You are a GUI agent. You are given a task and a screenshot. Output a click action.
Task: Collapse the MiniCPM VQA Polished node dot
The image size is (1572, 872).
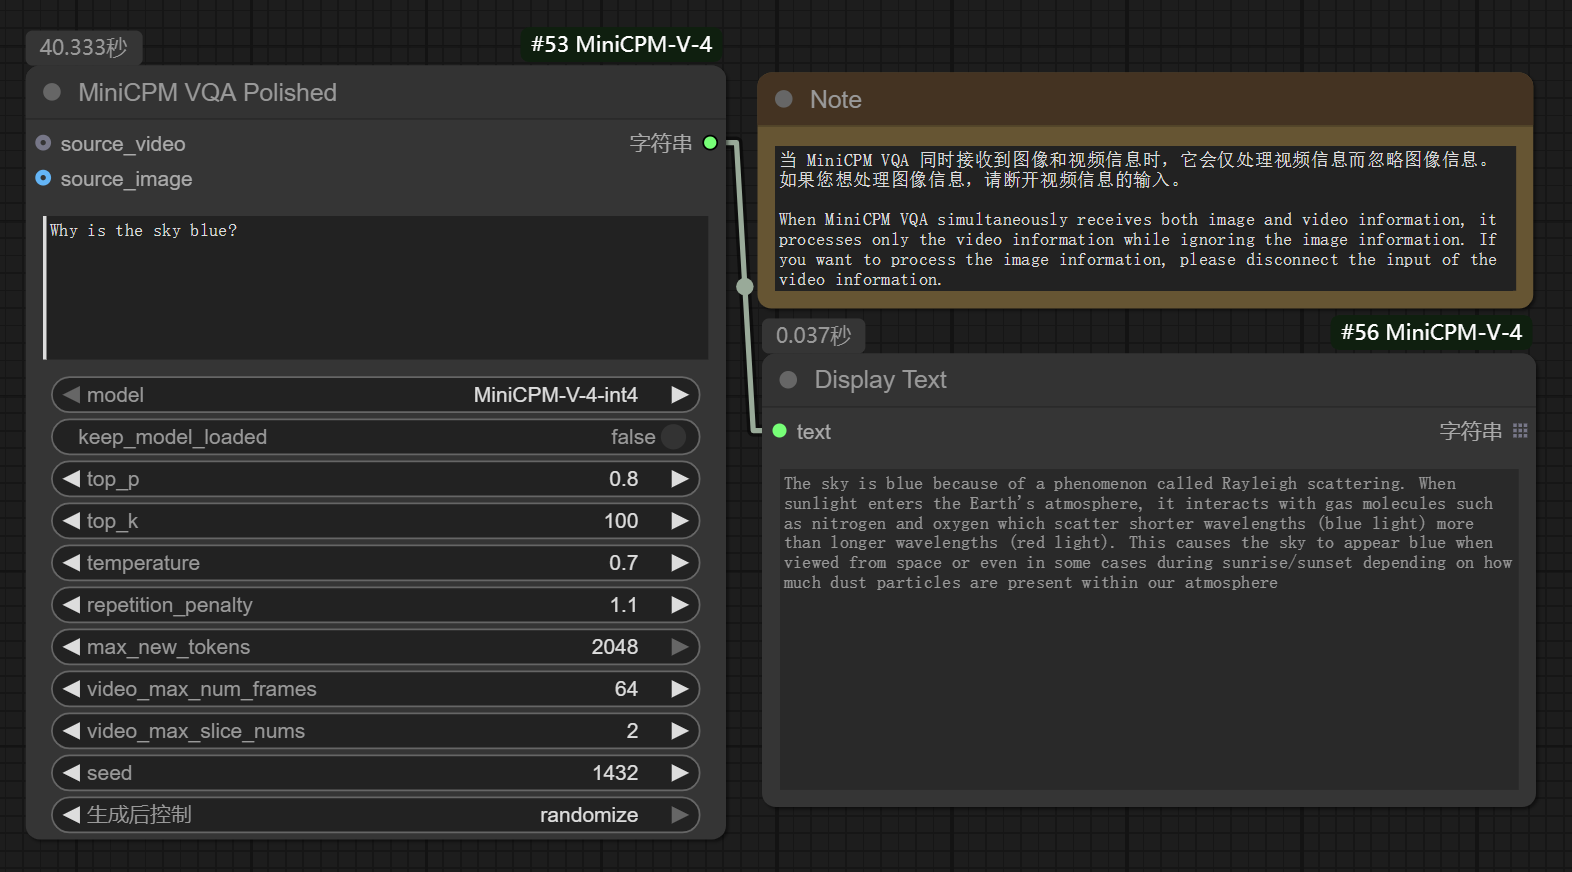coord(52,92)
